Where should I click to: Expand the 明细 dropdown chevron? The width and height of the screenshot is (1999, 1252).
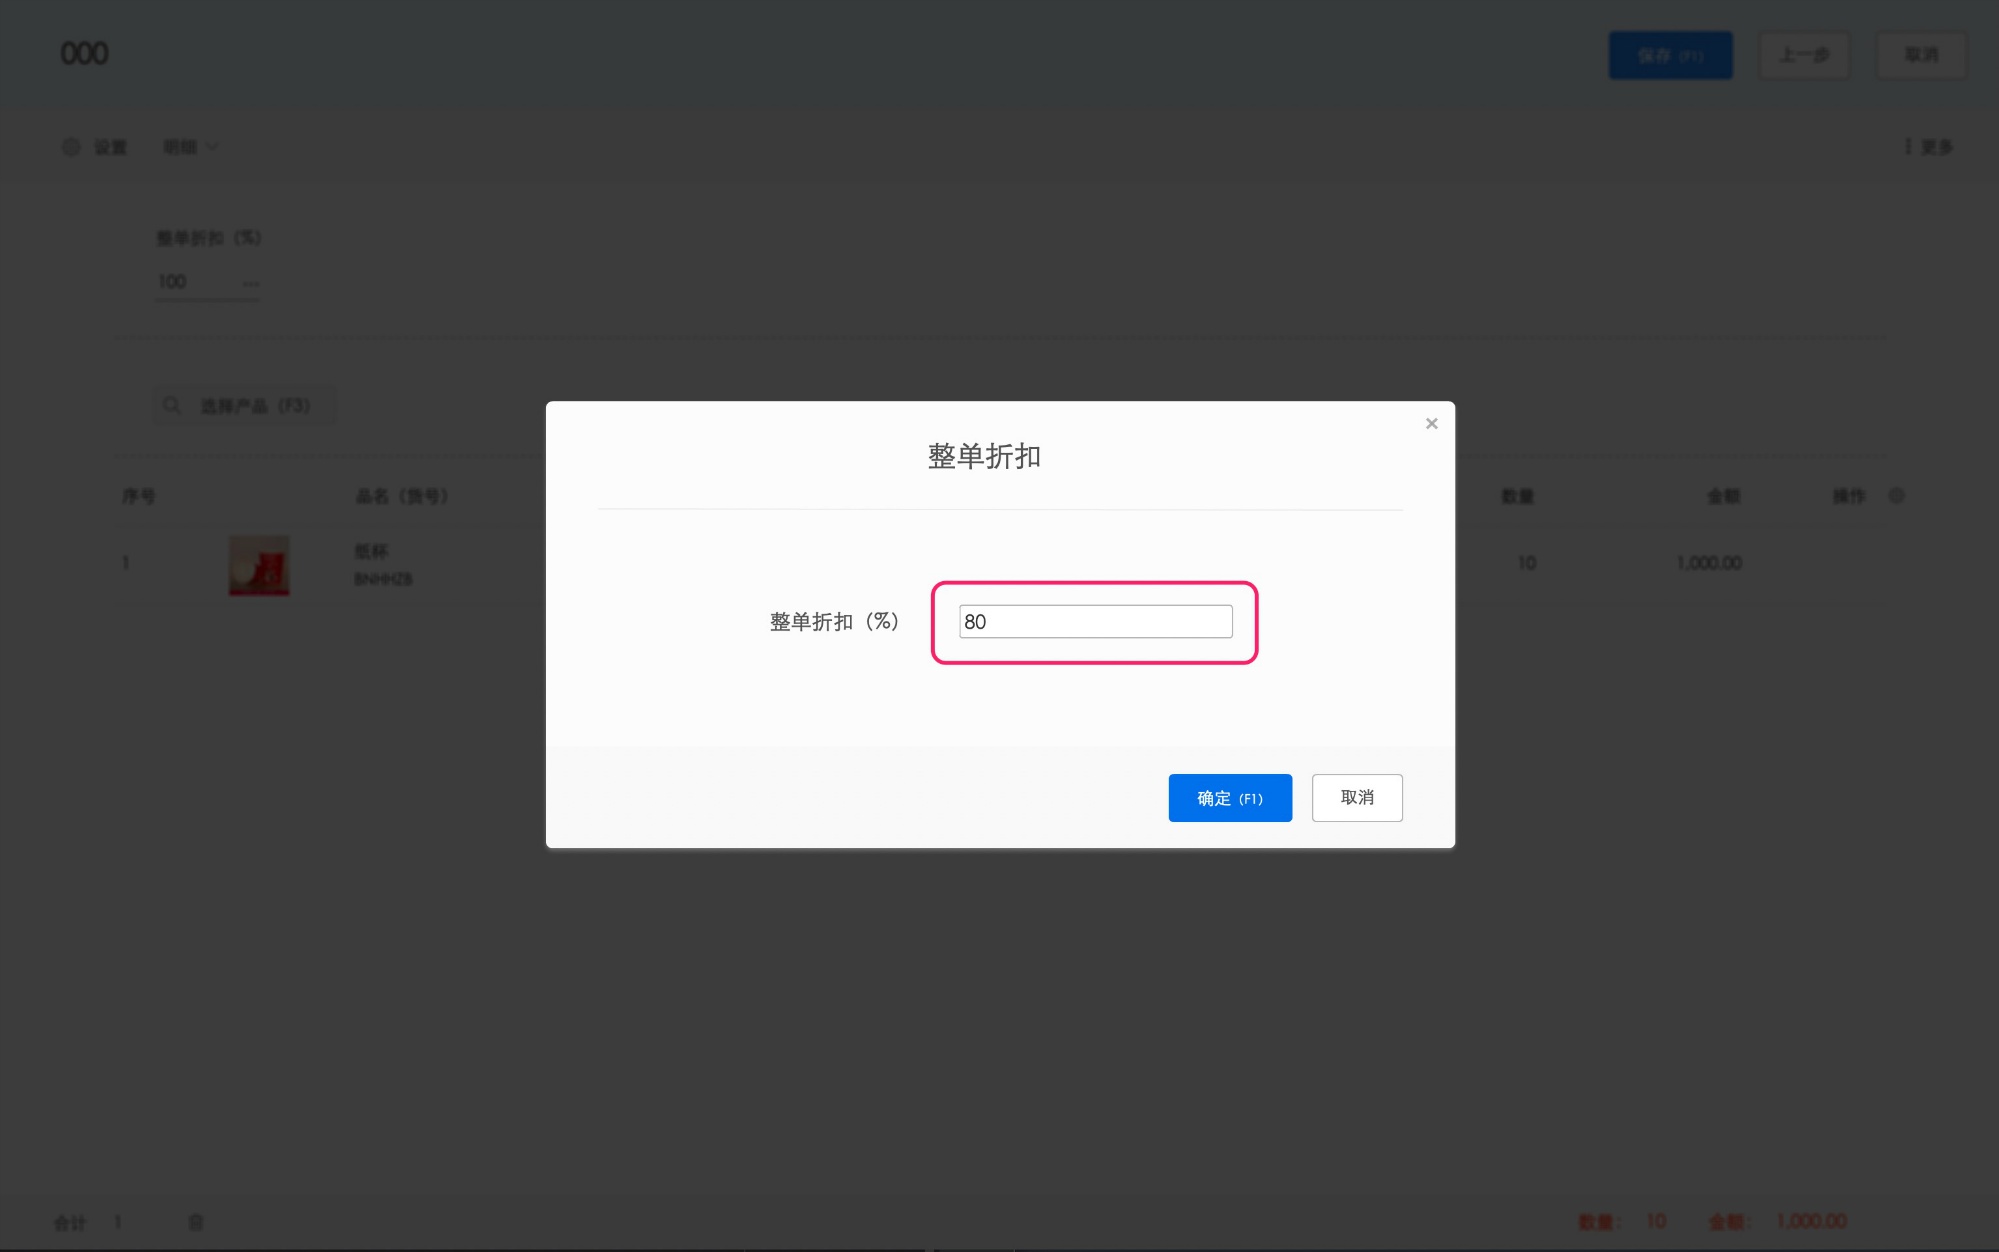coord(212,146)
